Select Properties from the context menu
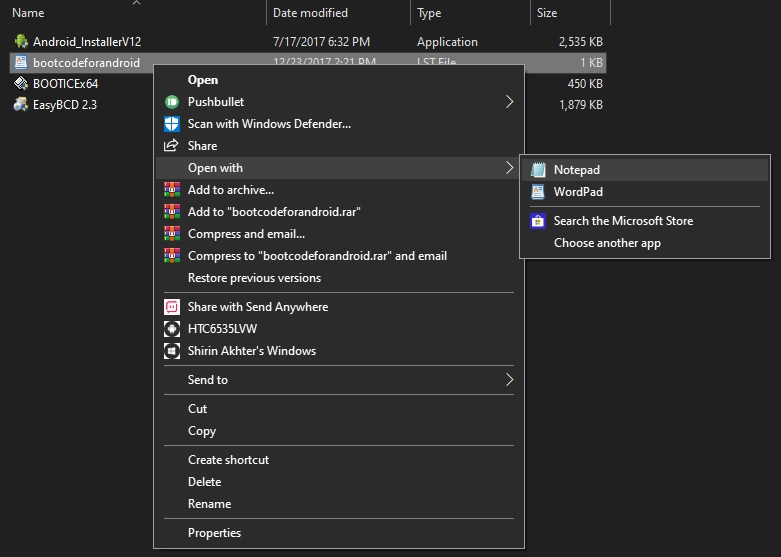Viewport: 781px width, 557px height. point(215,533)
